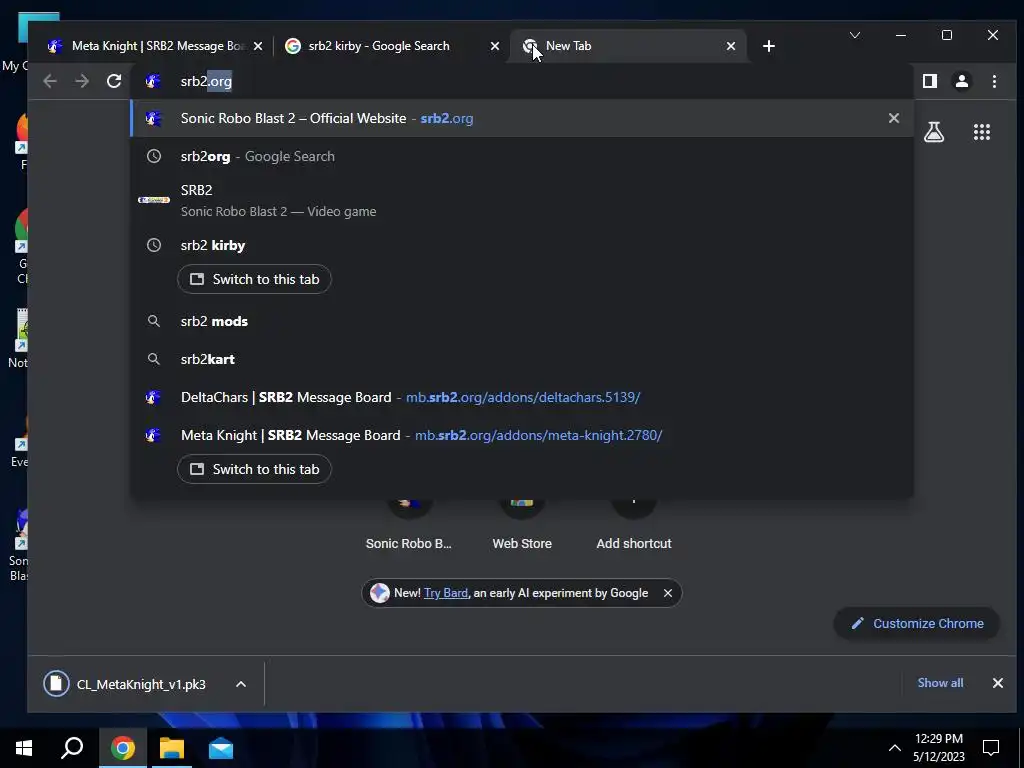Screen dimensions: 1024x768
Task: Close the Meta Knight tab
Action: [258, 46]
